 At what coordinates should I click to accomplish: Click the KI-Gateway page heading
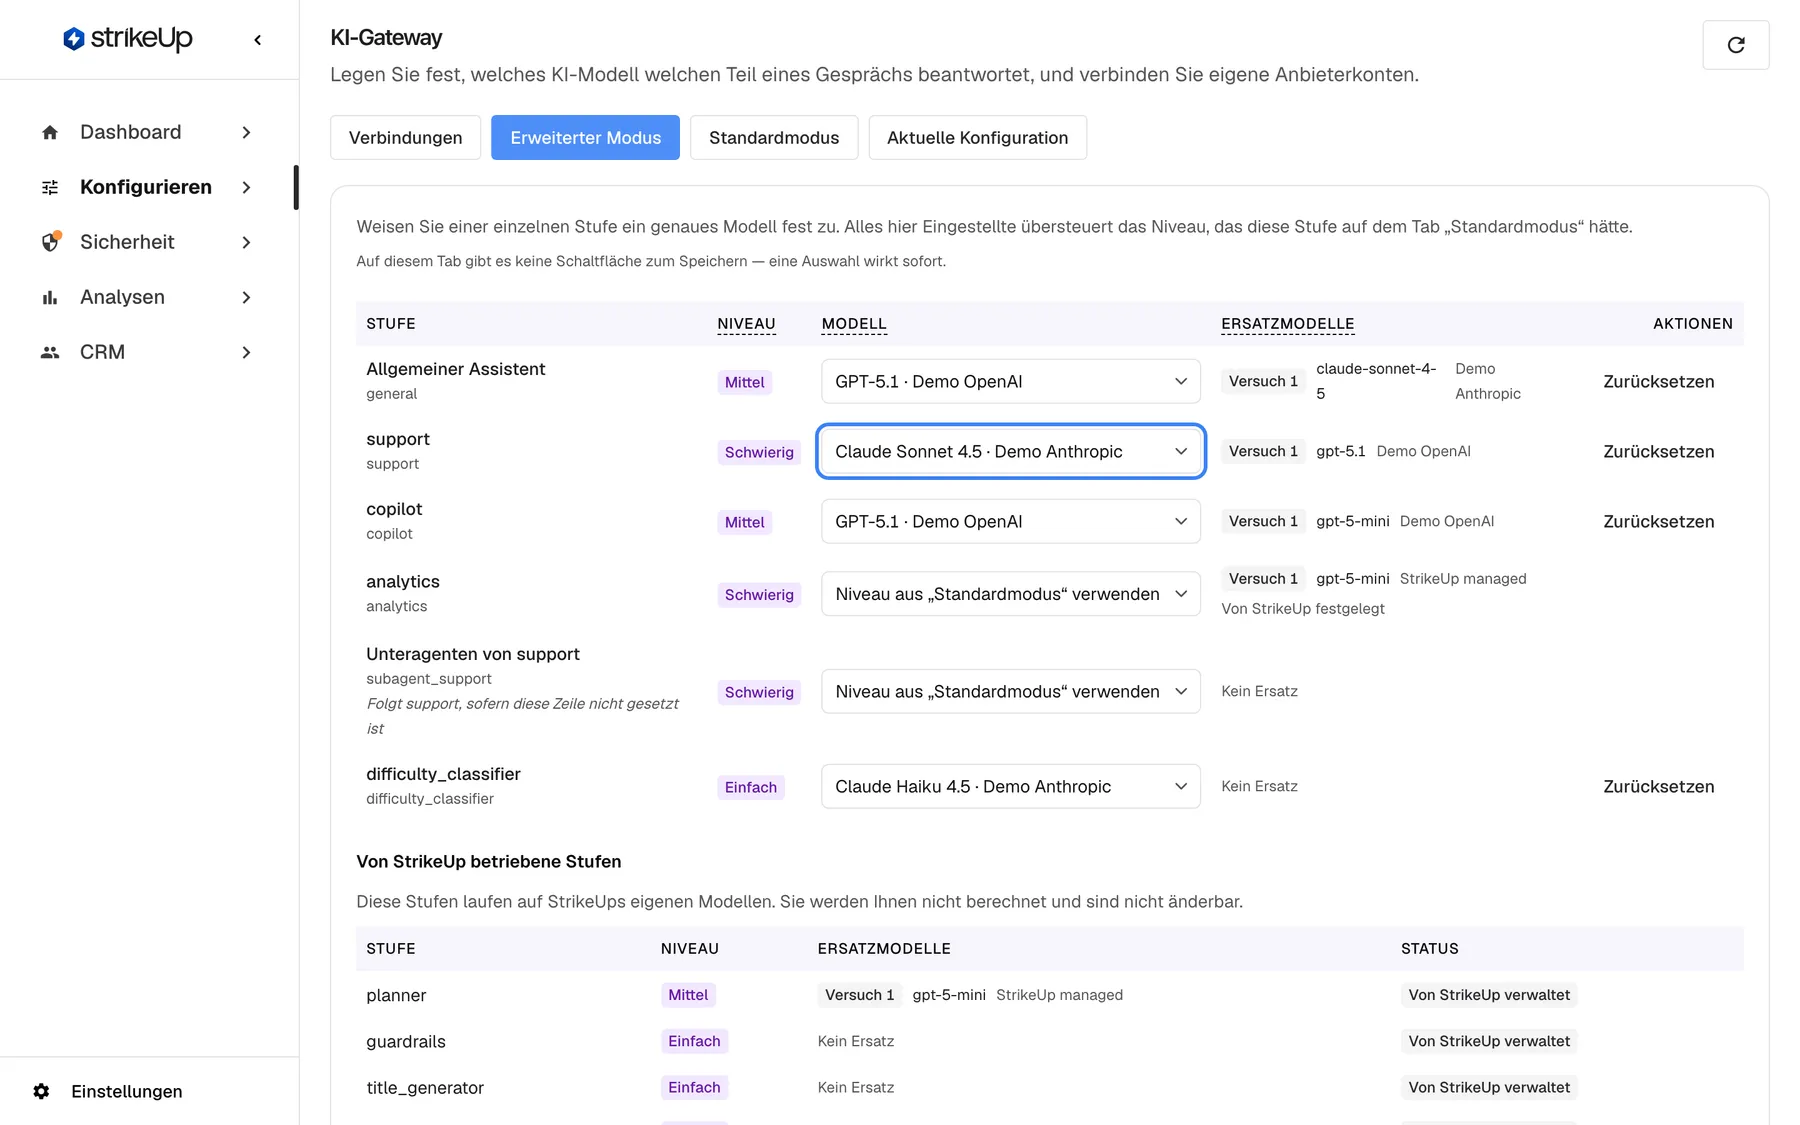386,37
